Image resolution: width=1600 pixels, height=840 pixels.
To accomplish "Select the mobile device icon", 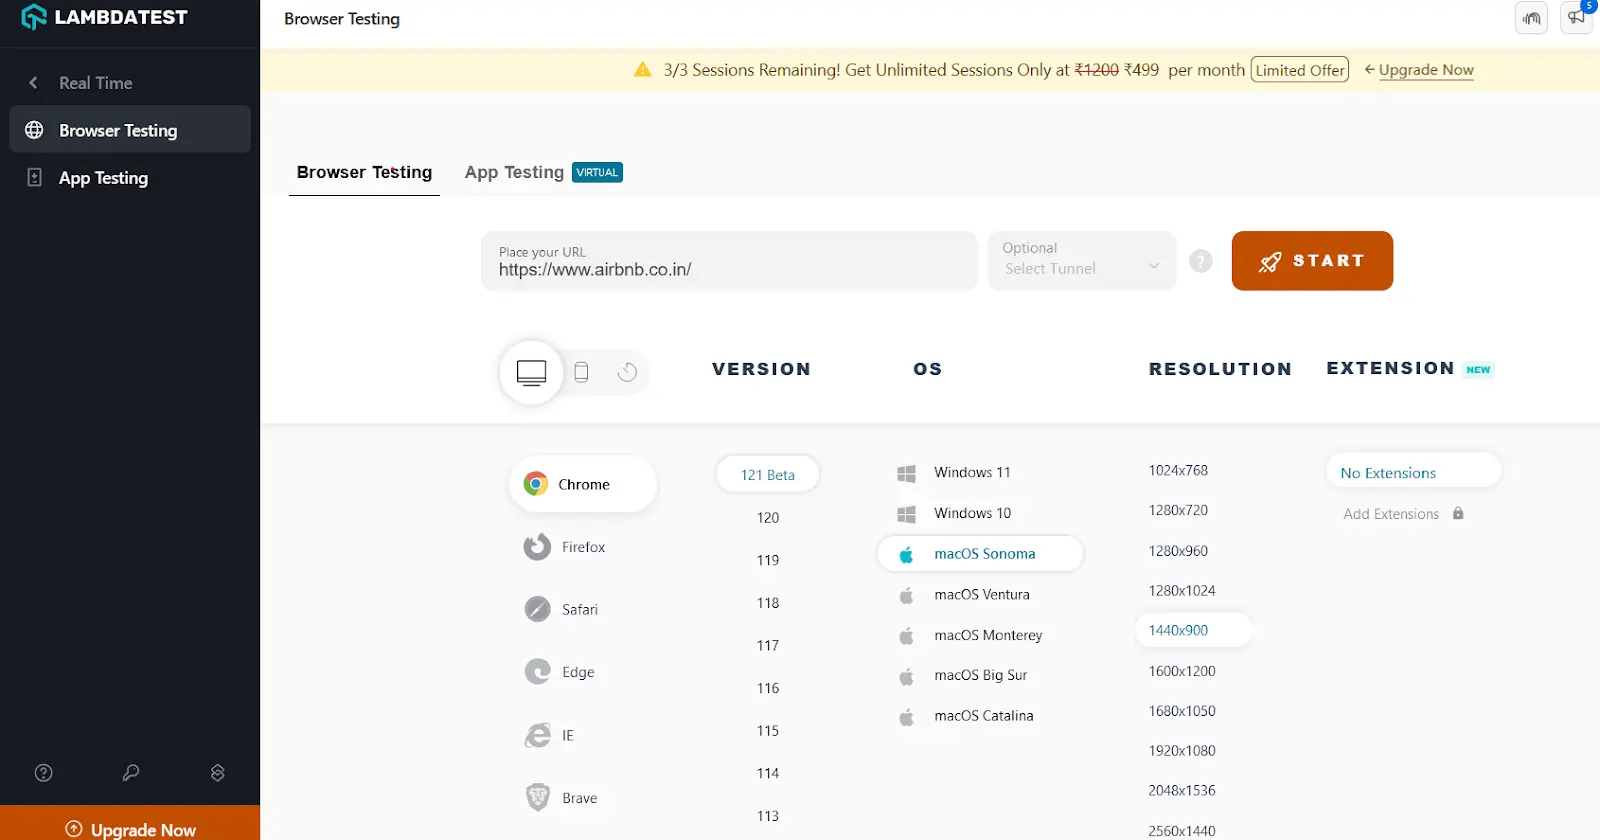I will click(581, 373).
